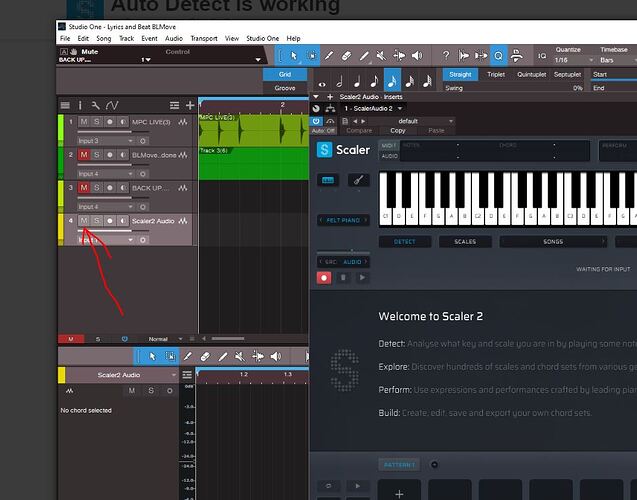637x500 pixels.
Task: Open Input 4 dropdown on BLMove track
Action: click(106, 173)
